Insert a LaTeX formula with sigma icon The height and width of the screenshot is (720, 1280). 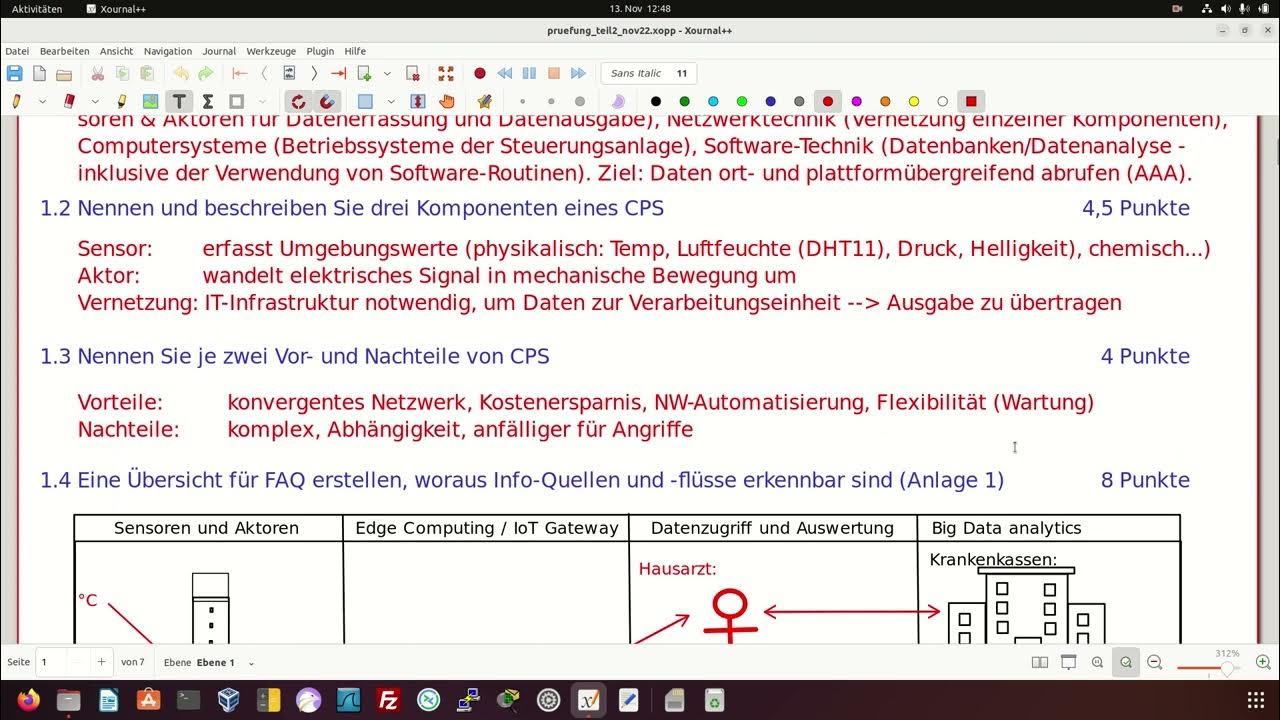point(208,101)
